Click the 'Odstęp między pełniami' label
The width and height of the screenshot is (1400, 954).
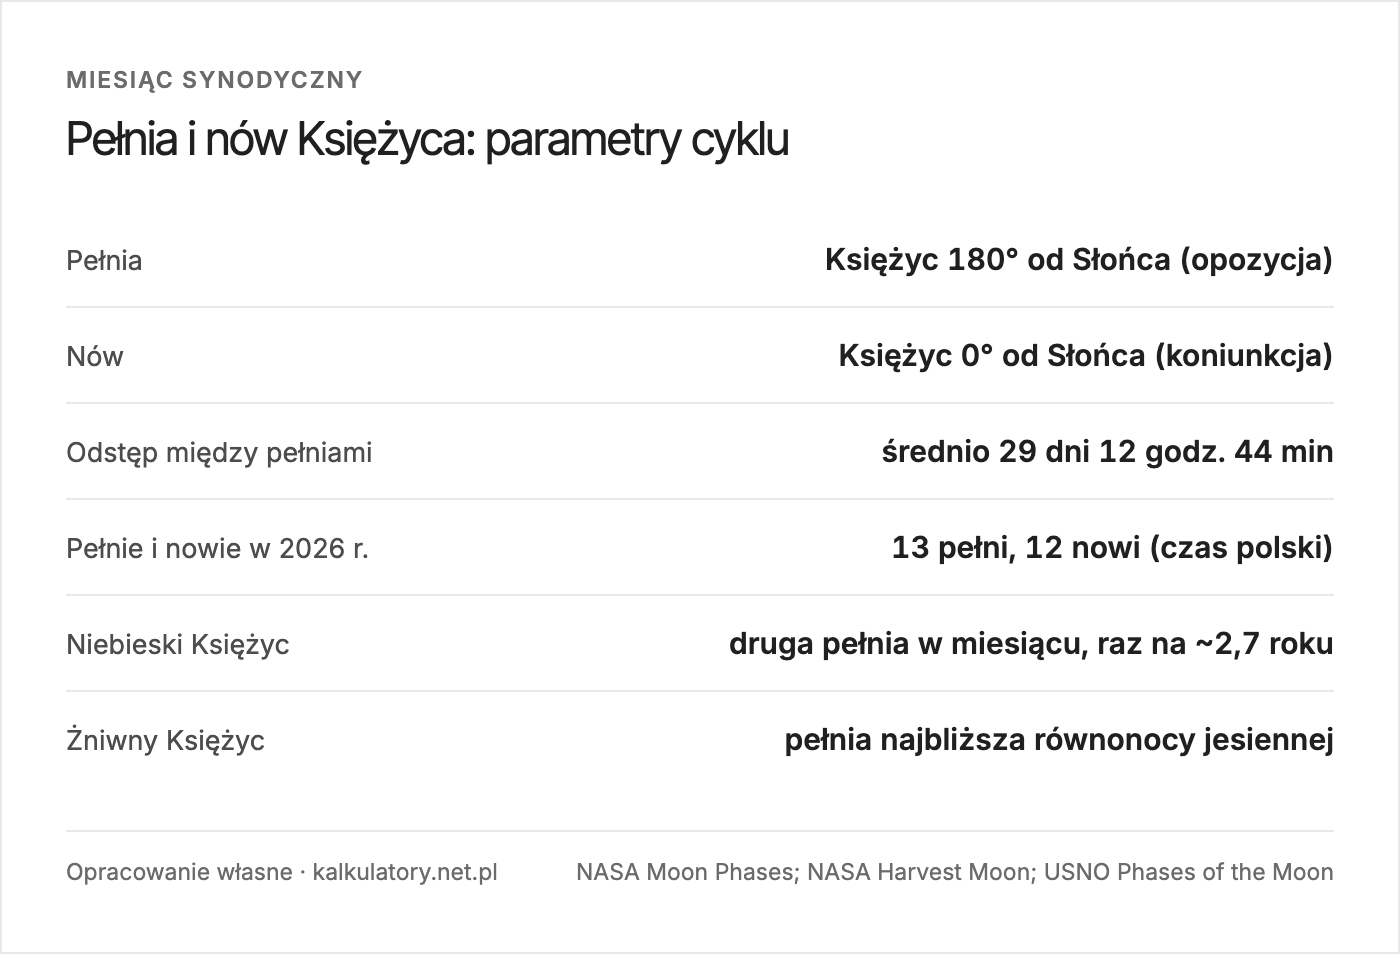pyautogui.click(x=219, y=453)
